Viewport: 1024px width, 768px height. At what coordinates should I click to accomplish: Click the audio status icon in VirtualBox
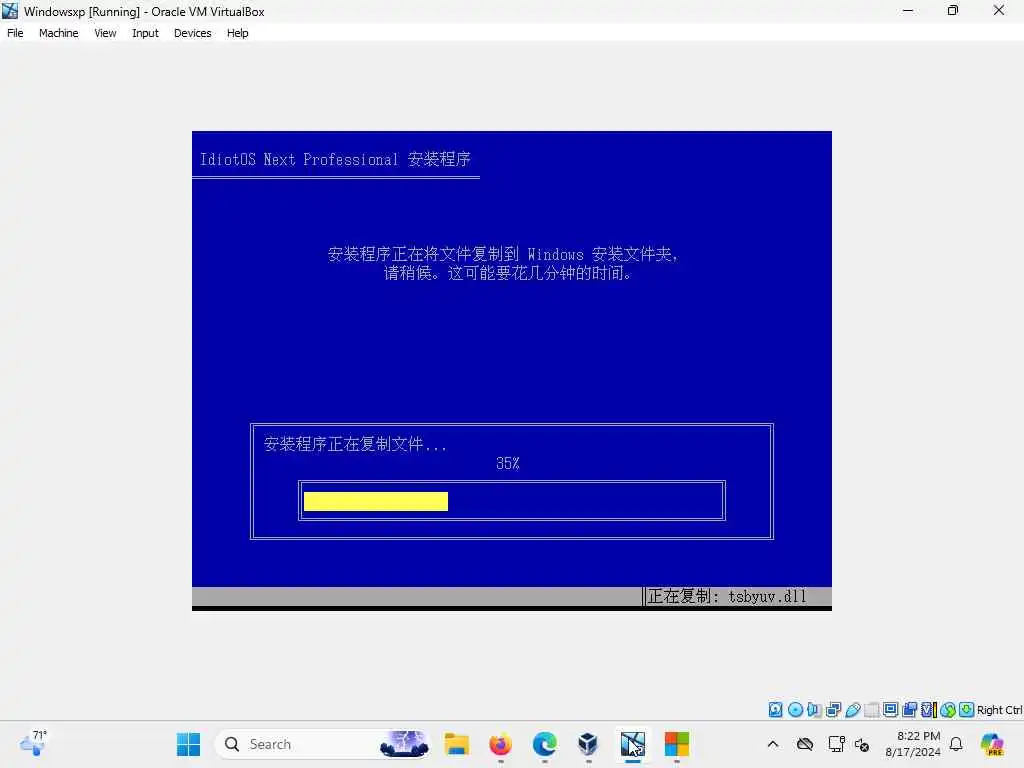click(814, 709)
